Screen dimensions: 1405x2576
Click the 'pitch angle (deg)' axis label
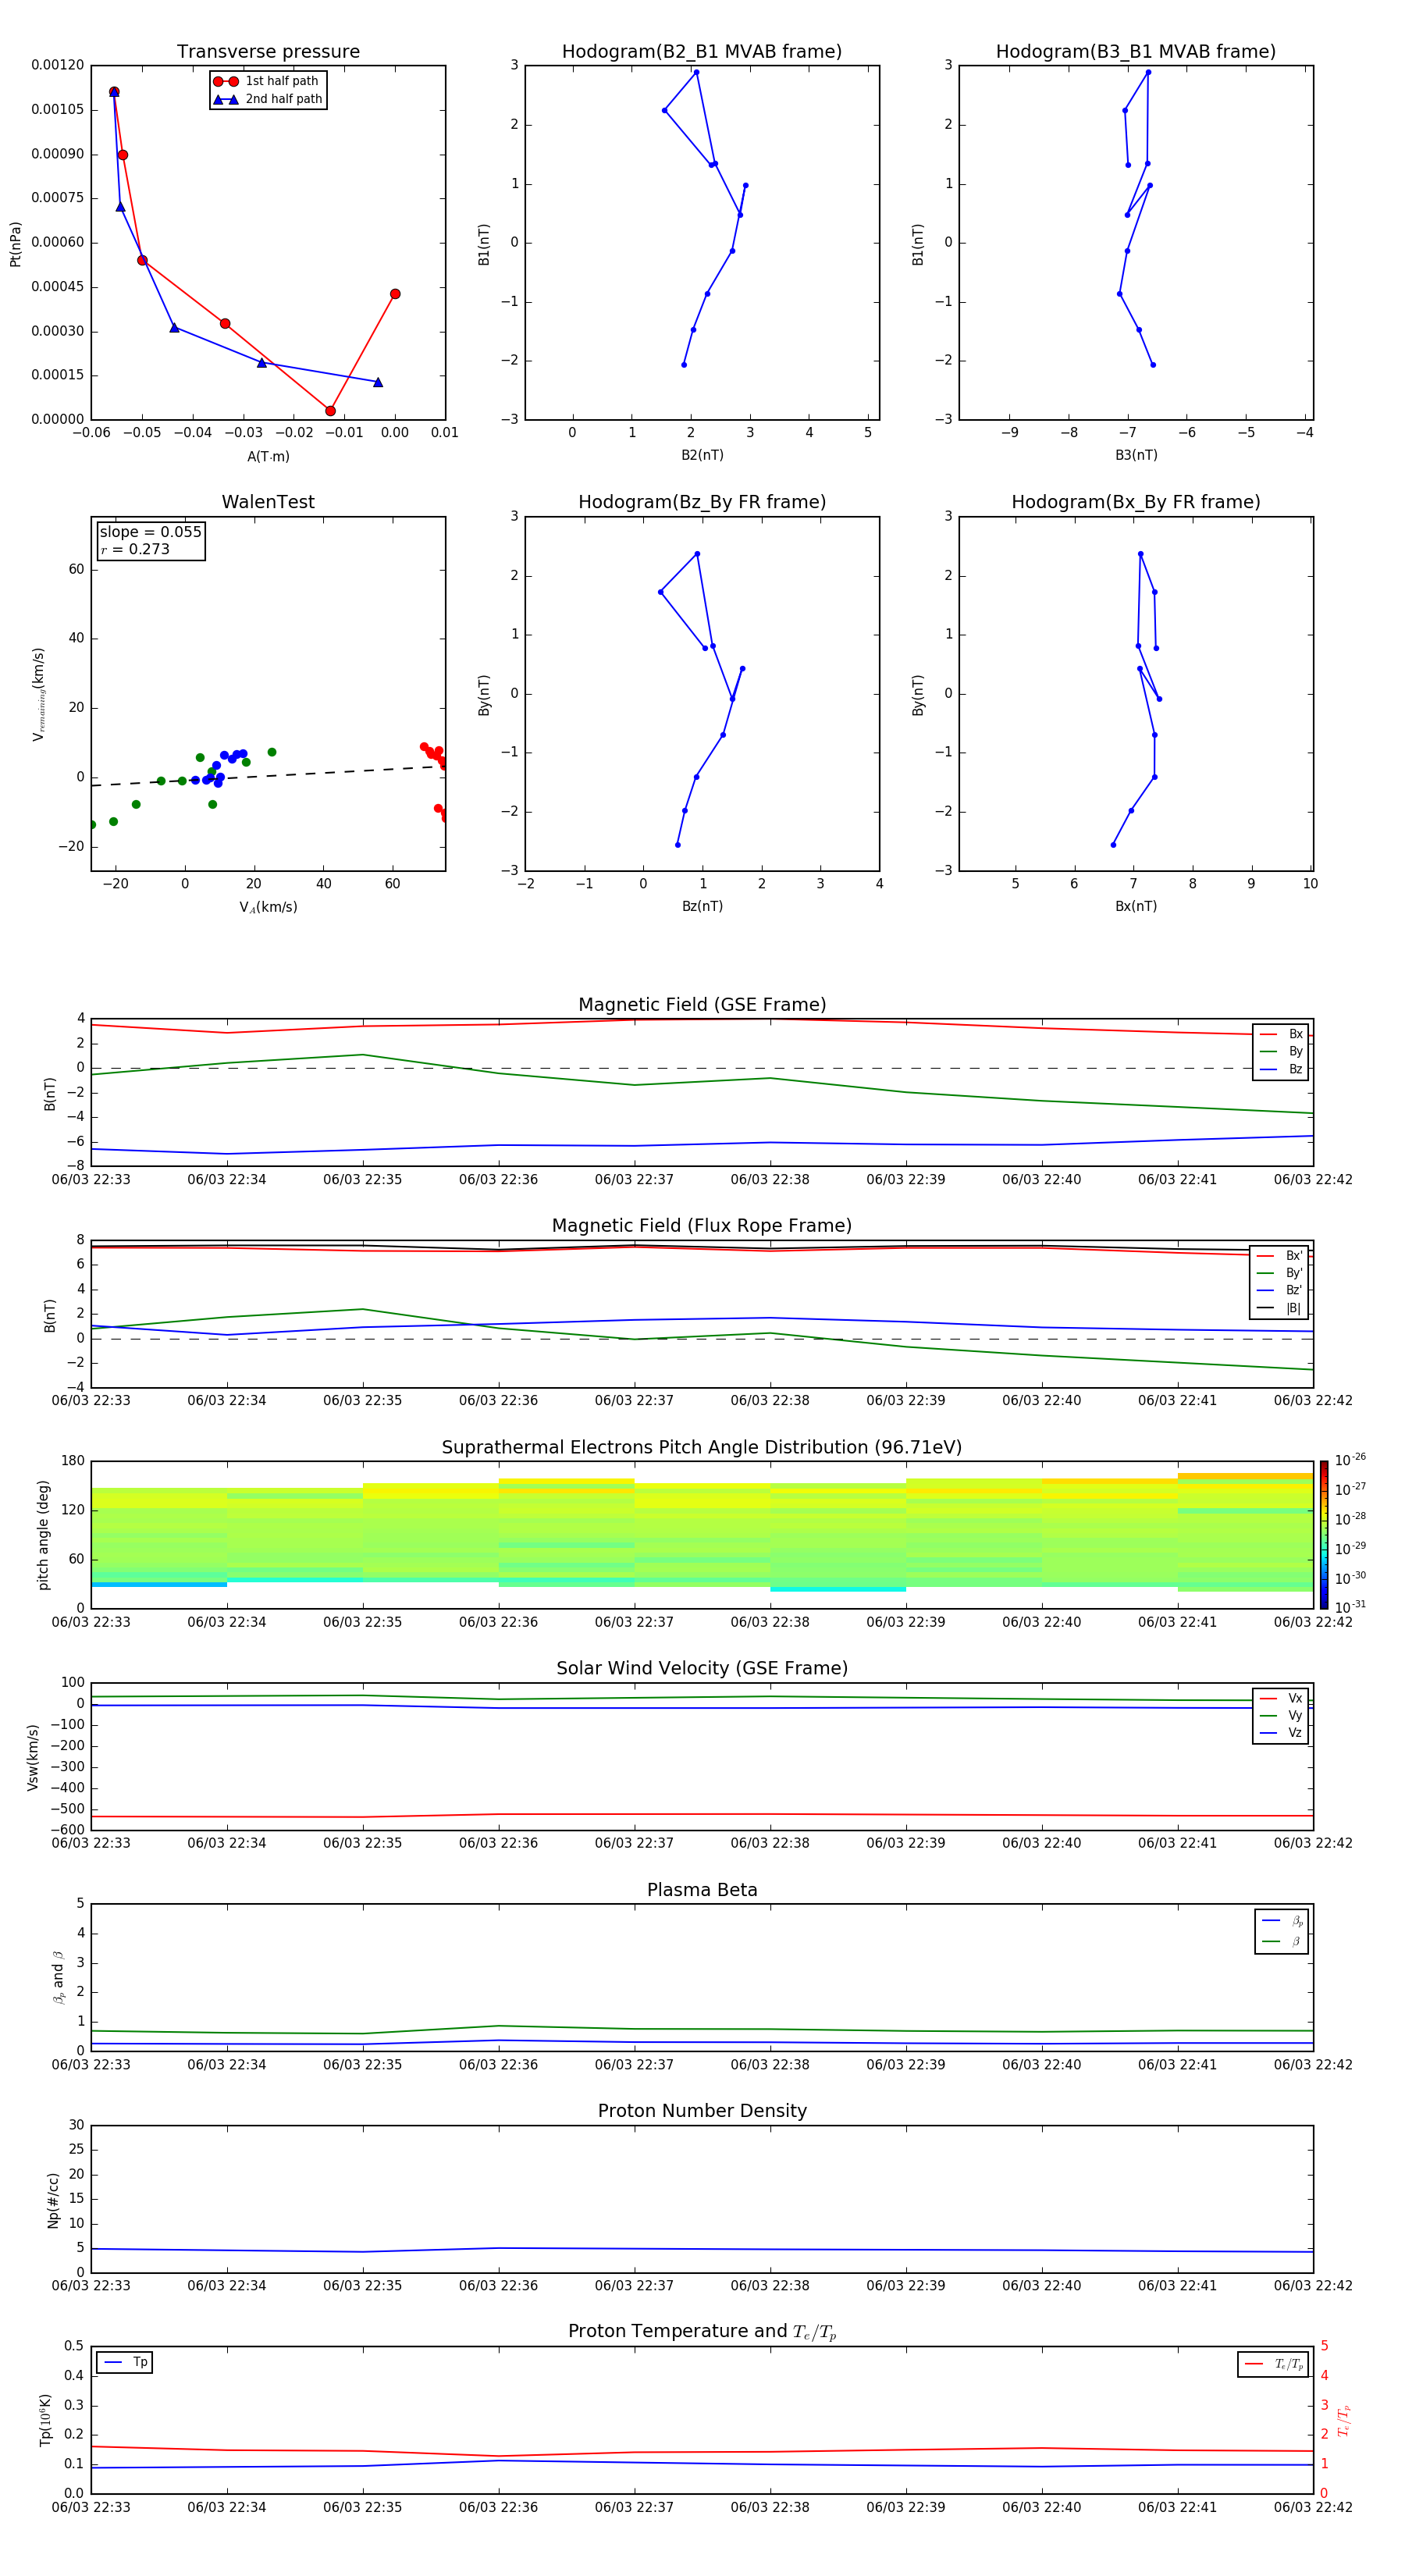point(43,1535)
